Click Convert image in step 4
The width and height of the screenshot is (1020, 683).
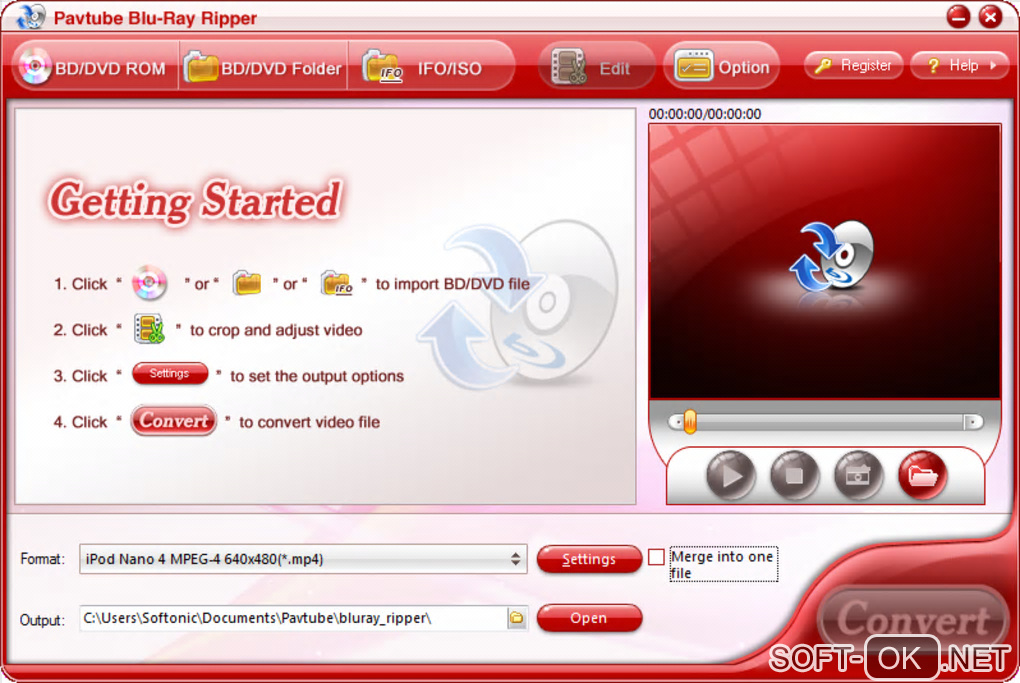174,421
